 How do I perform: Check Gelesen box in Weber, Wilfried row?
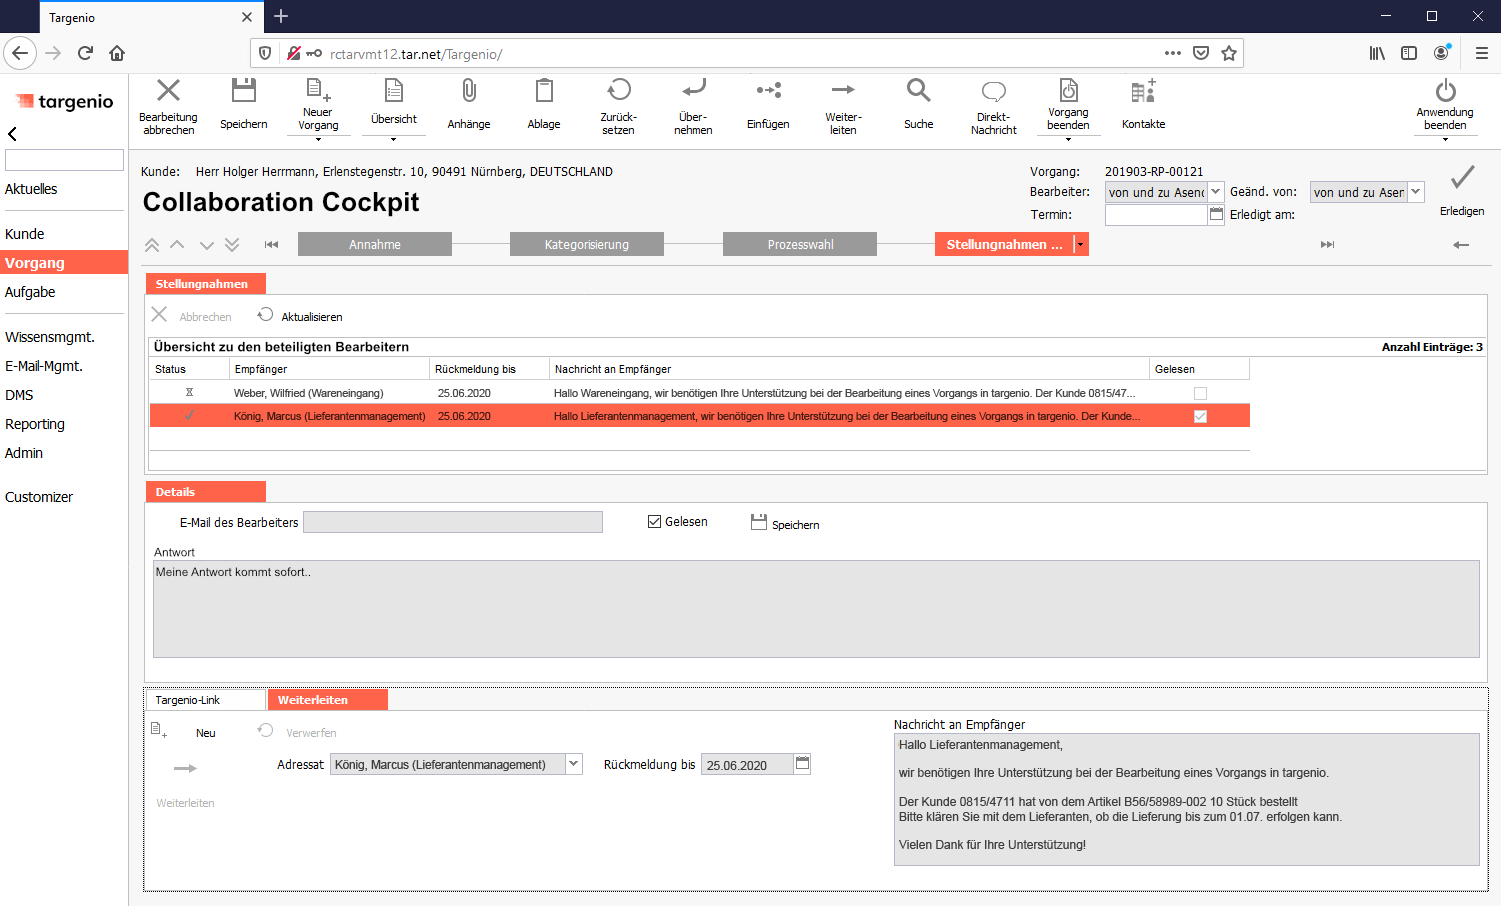[1200, 394]
